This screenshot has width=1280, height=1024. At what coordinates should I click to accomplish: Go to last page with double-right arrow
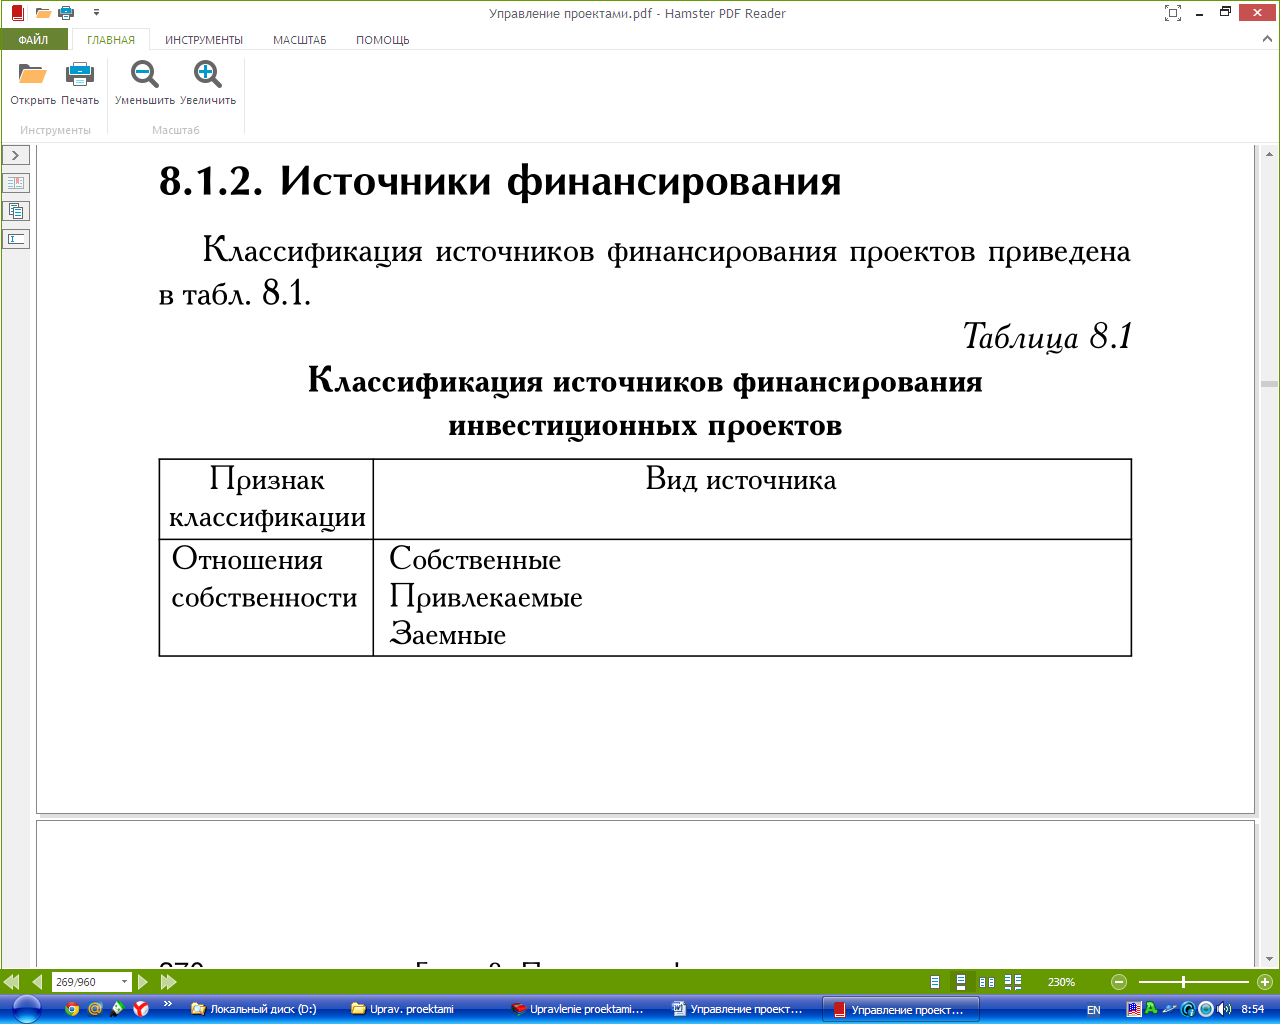pos(169,982)
